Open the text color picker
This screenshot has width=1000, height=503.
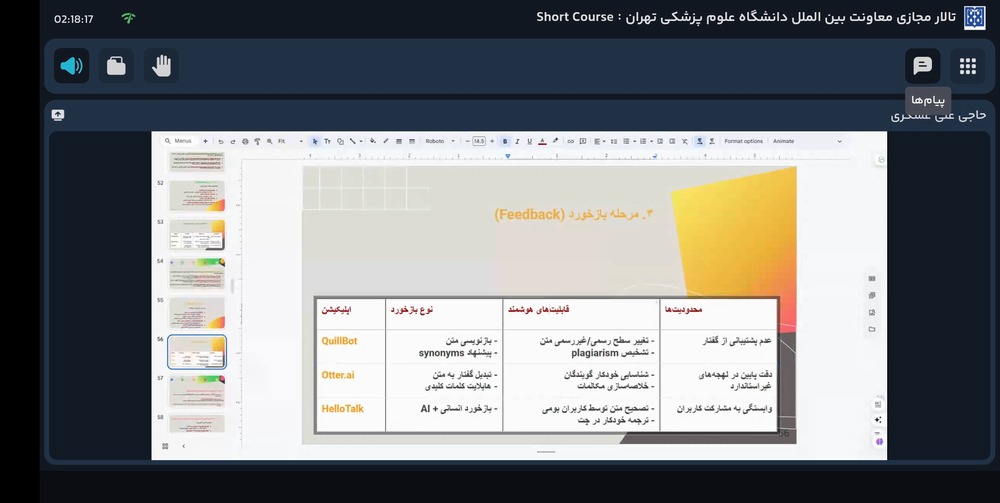542,141
